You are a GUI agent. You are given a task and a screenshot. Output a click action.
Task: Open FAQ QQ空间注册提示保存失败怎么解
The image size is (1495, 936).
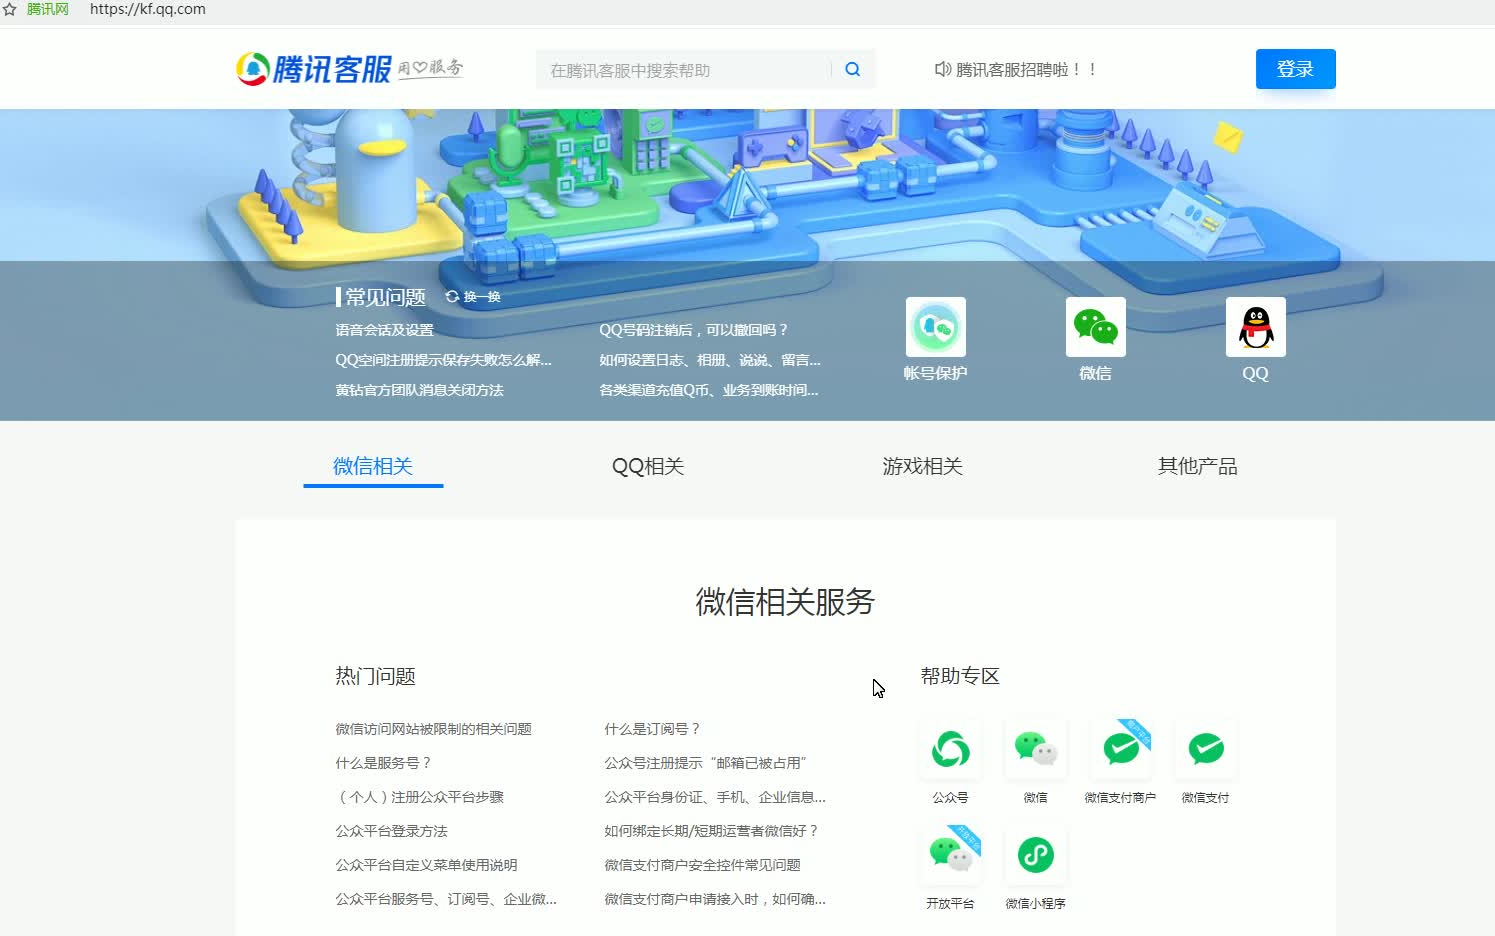click(x=443, y=360)
